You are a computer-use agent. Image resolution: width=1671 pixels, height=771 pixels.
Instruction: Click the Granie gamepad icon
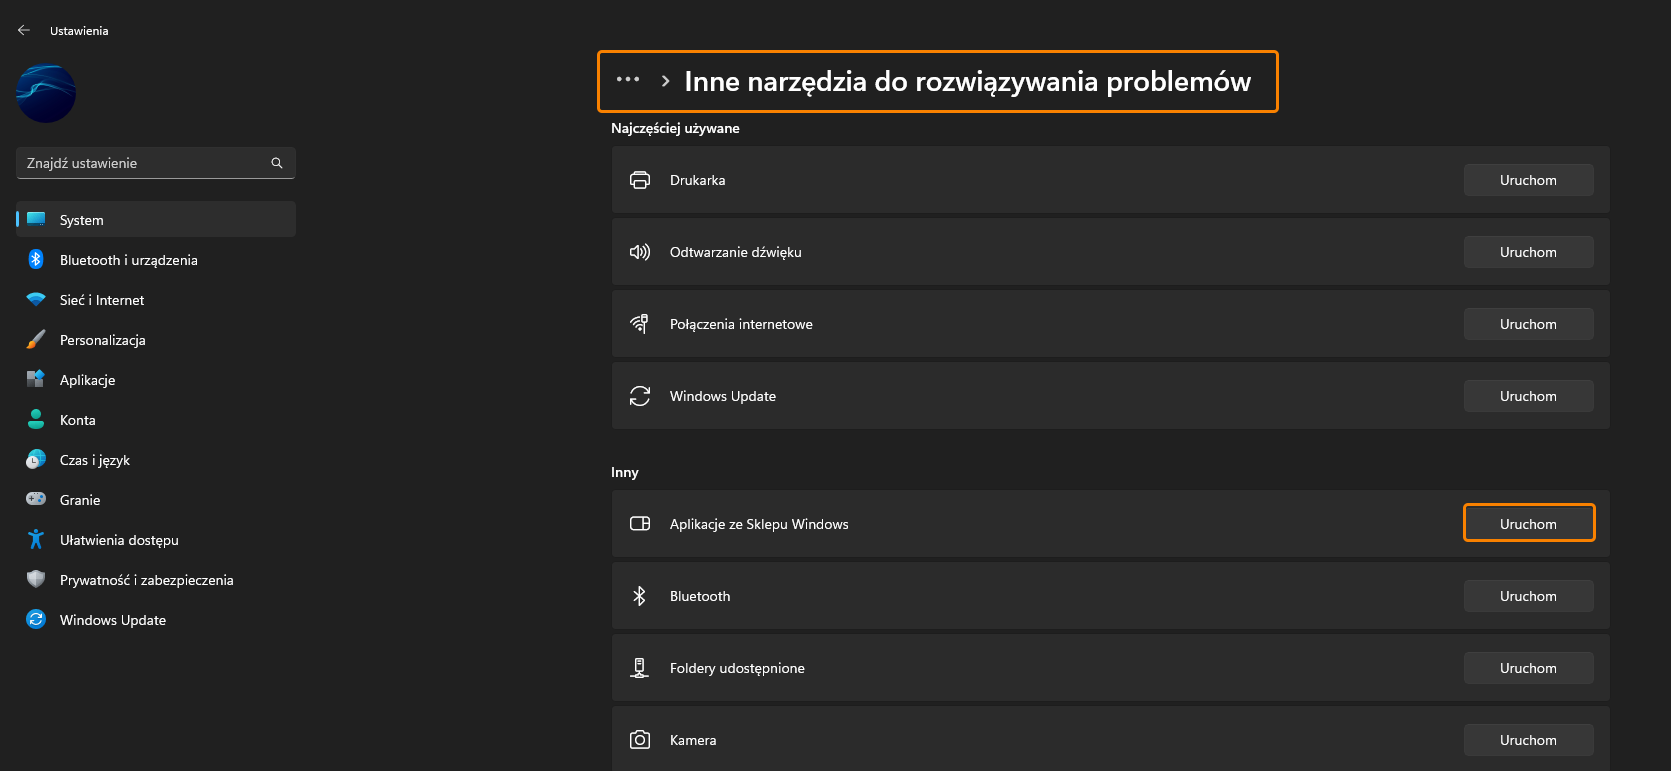36,498
